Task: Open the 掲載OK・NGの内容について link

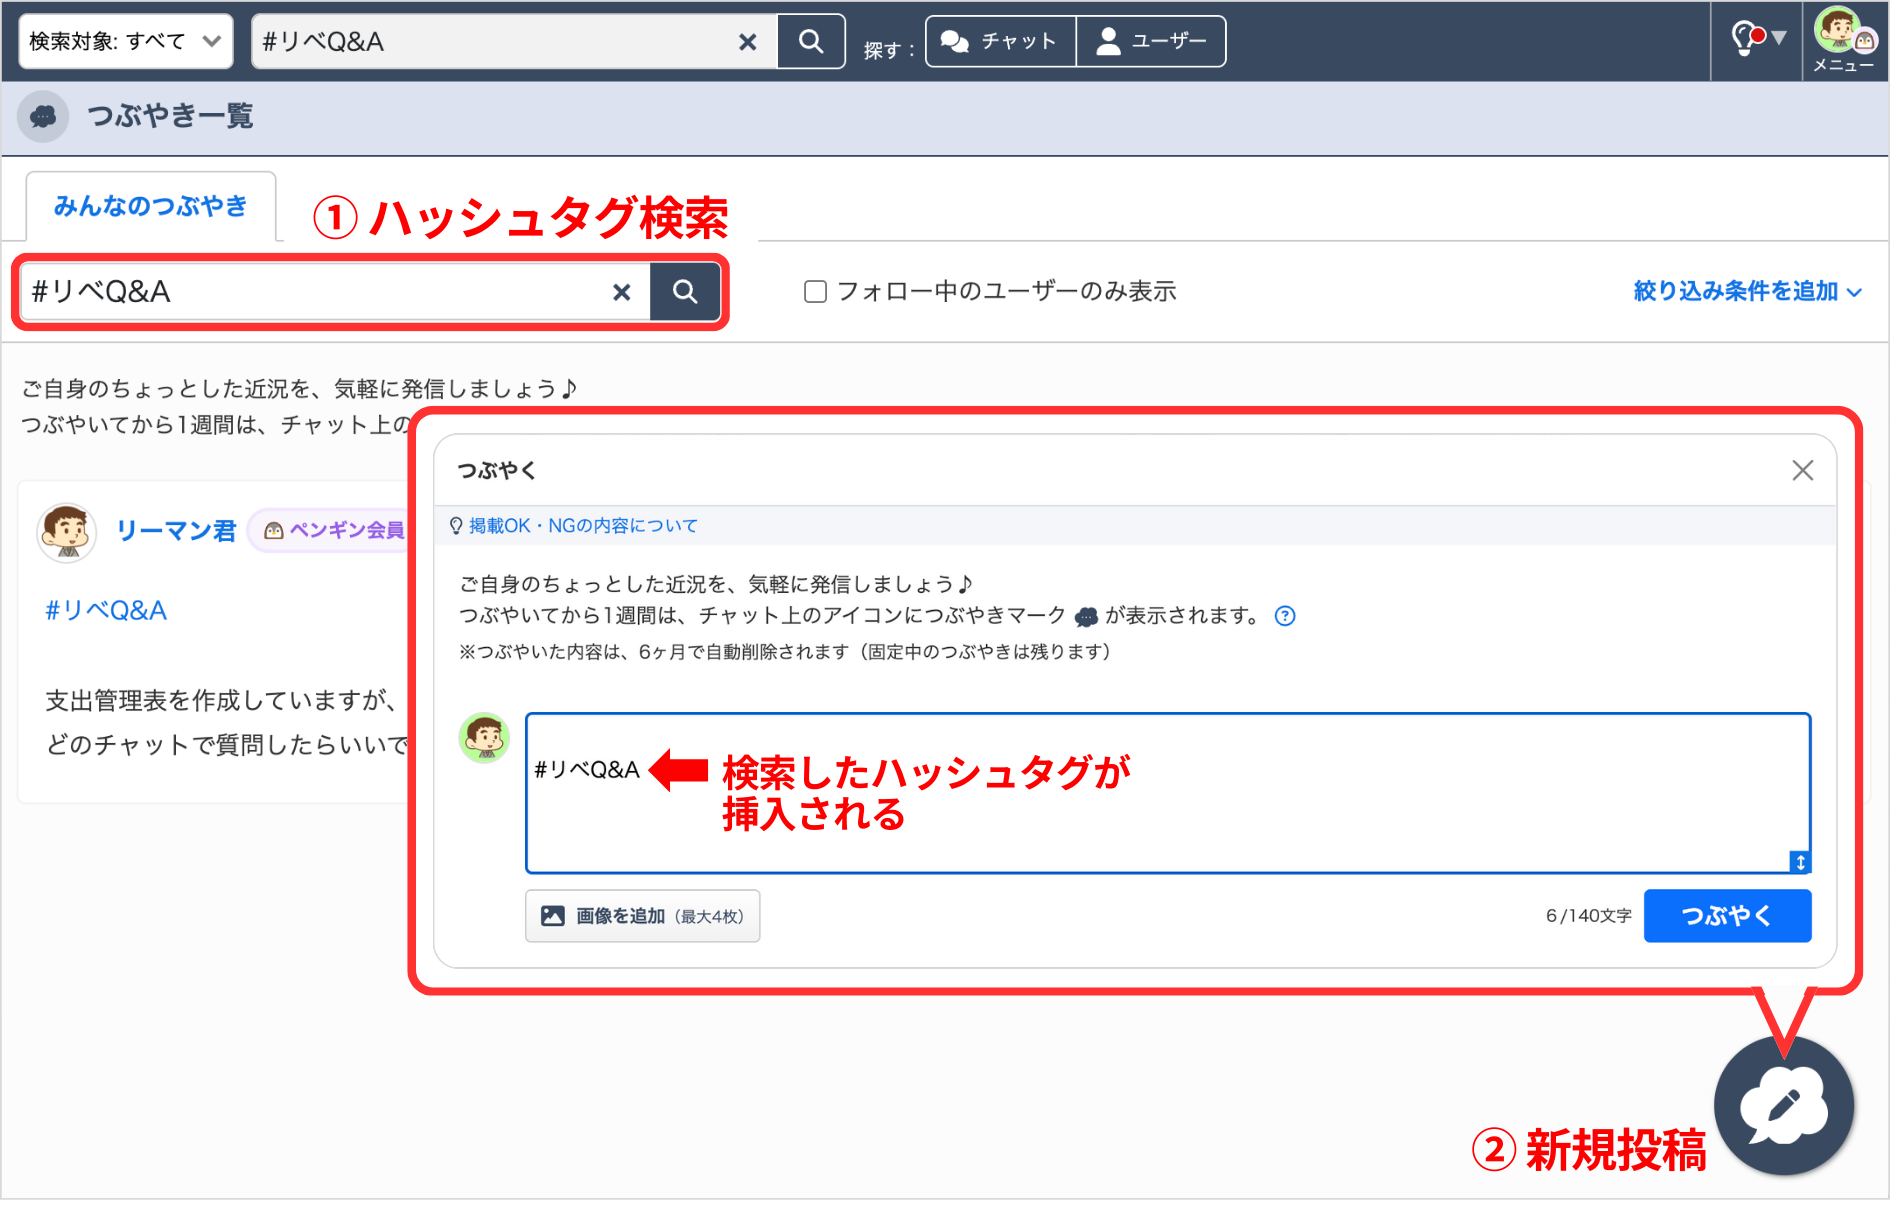Action: (585, 525)
